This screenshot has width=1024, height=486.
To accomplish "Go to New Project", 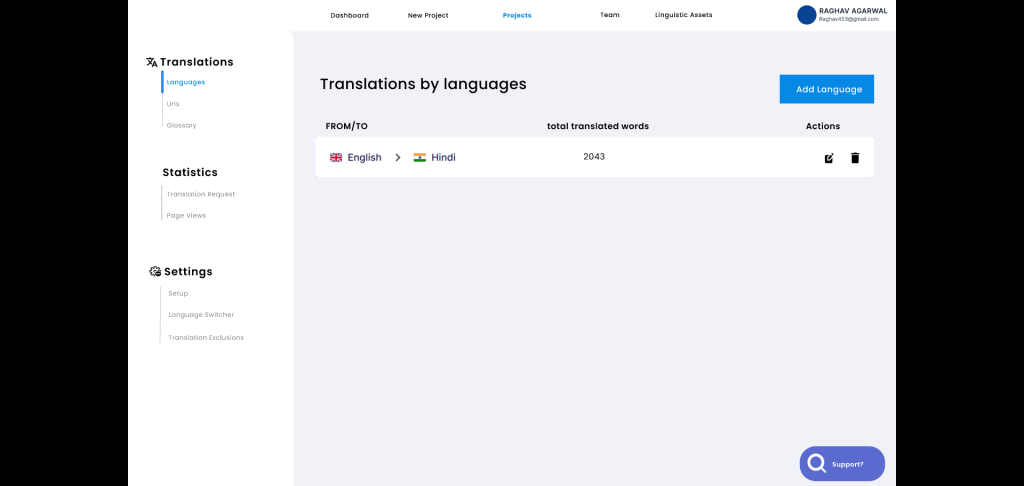I will 428,15.
